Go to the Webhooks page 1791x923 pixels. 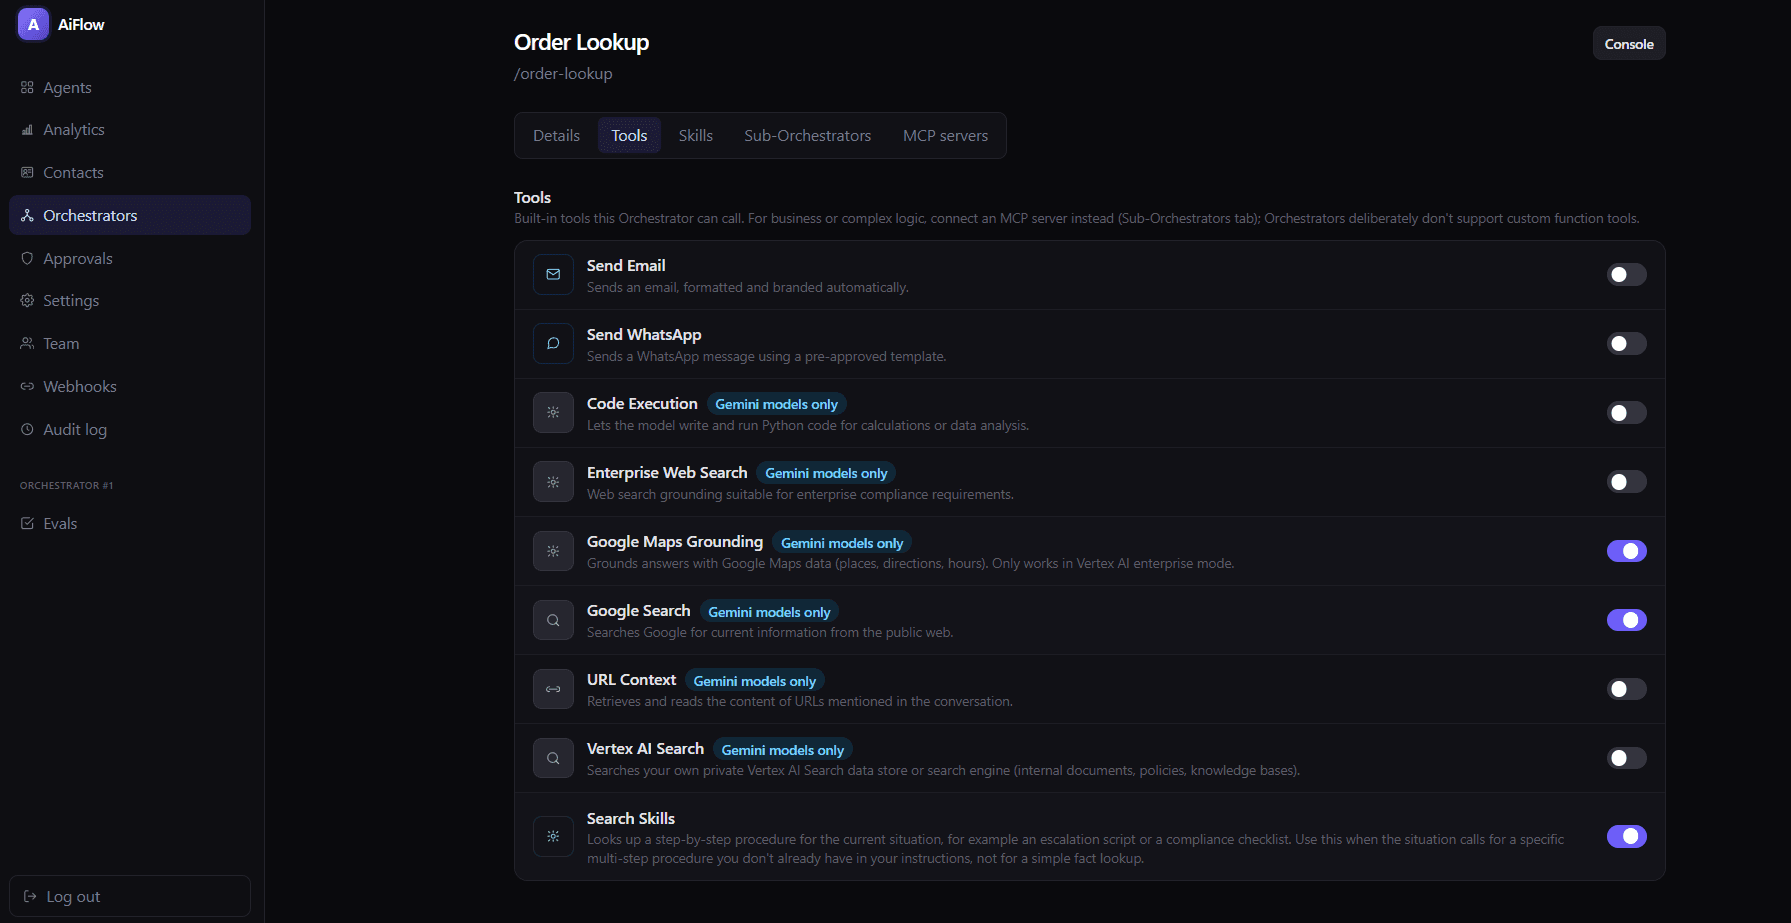click(x=130, y=386)
